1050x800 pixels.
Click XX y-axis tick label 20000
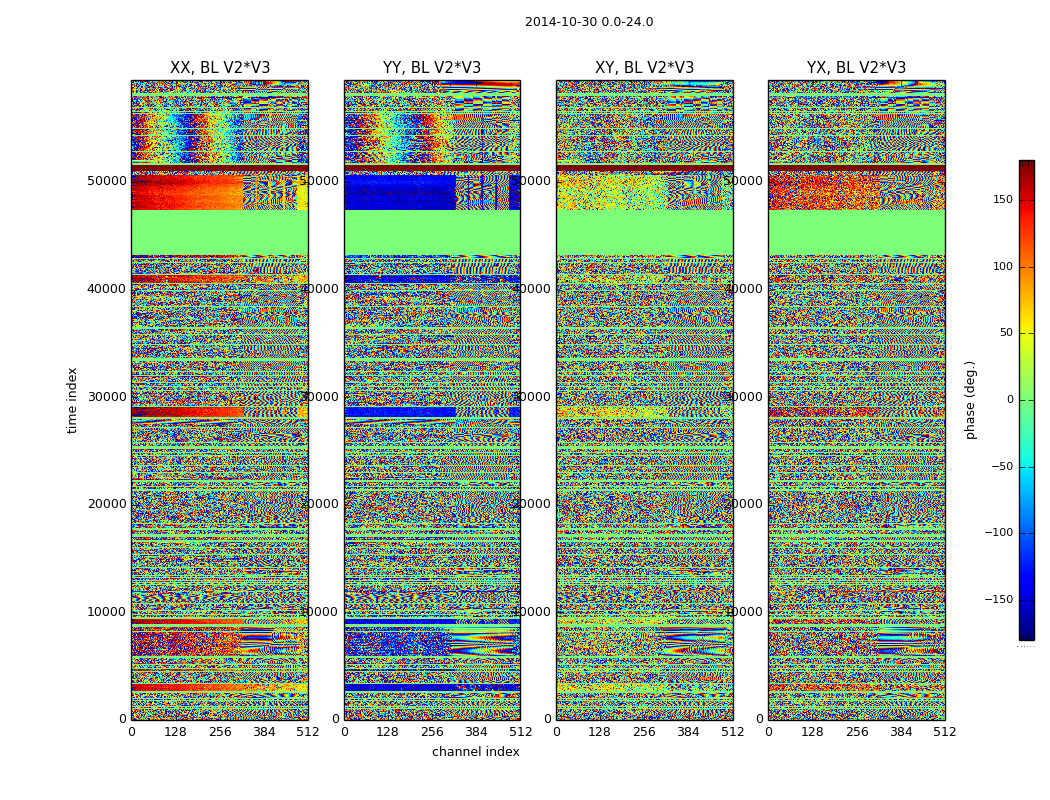point(107,504)
